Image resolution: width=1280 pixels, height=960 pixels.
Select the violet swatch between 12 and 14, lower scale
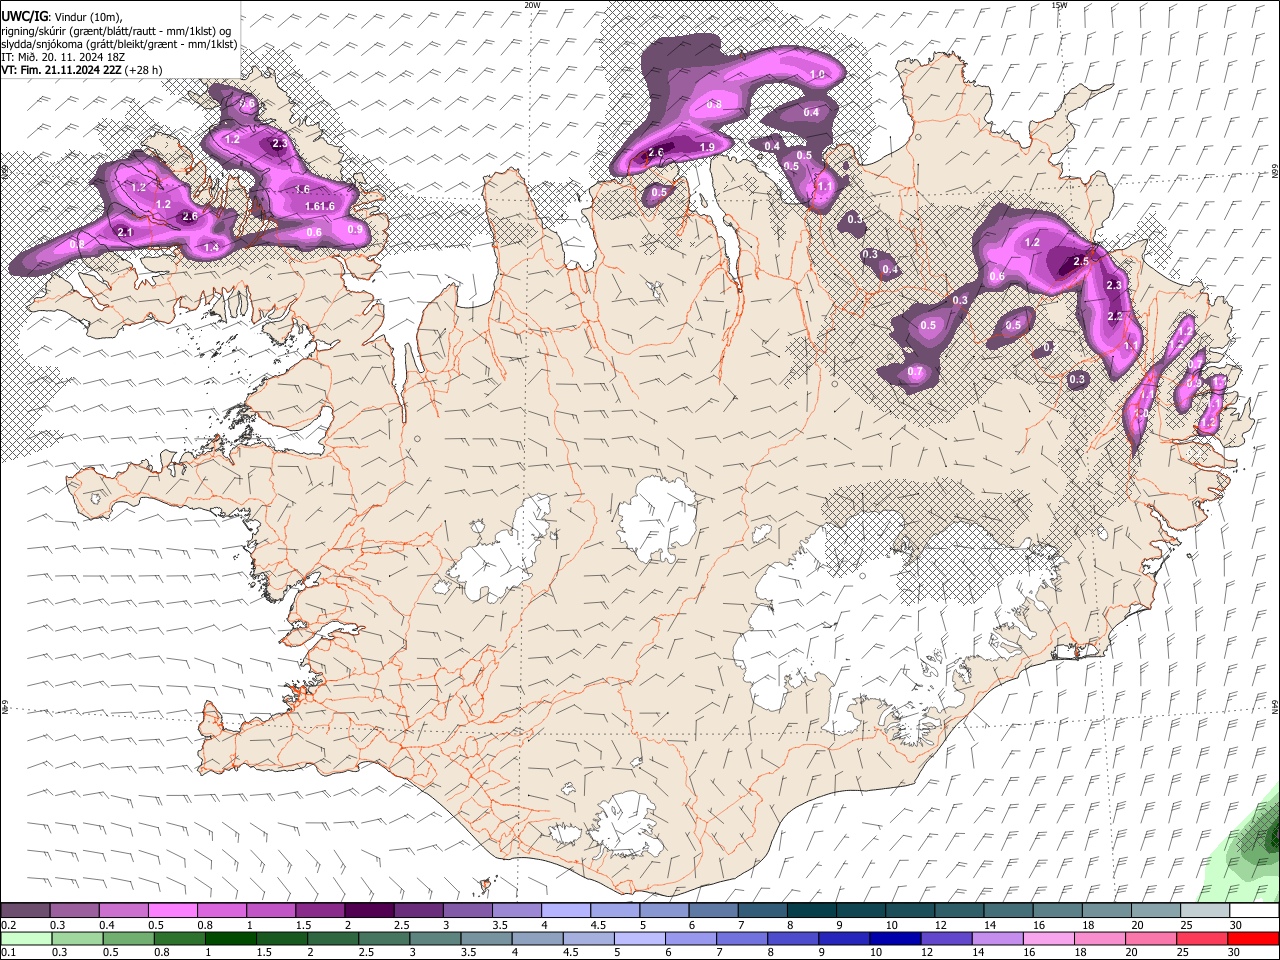pos(946,938)
